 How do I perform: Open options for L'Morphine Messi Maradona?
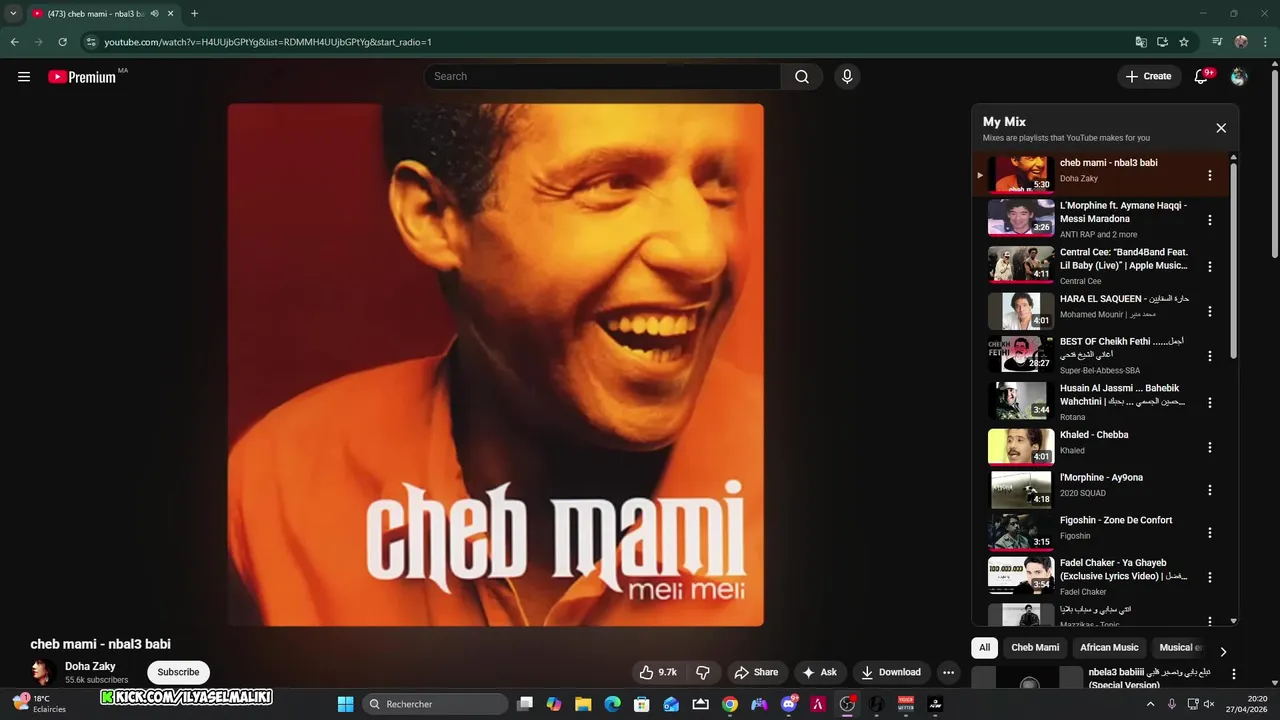click(x=1209, y=220)
